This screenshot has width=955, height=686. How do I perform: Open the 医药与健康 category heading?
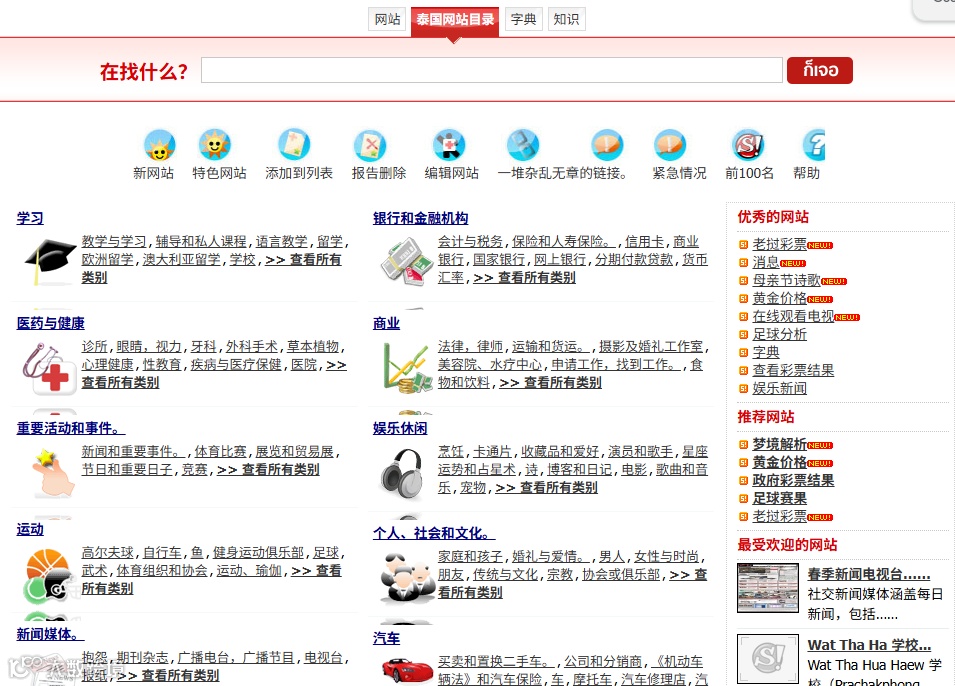coord(51,323)
